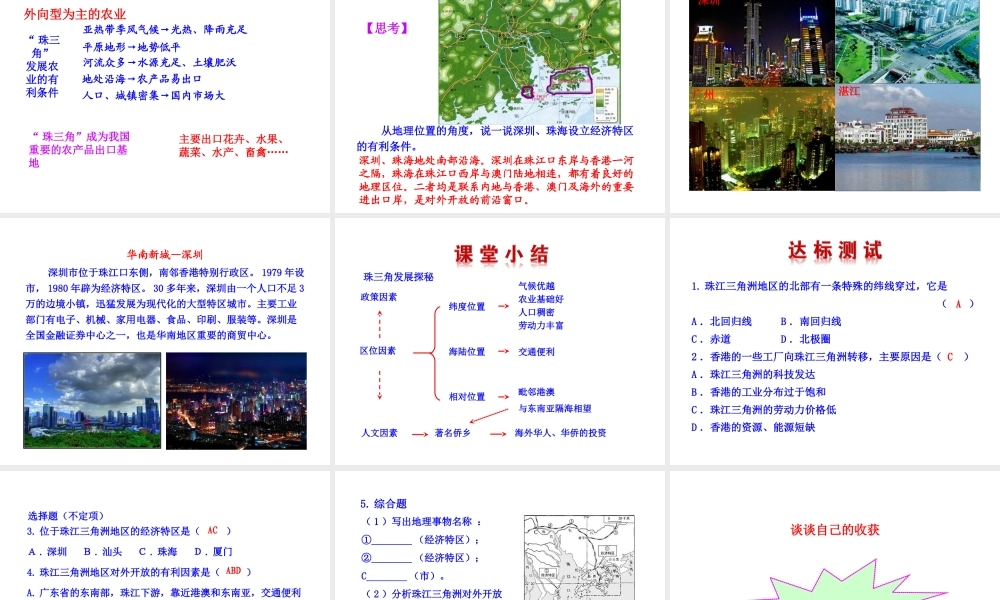Select the aerial city highway photo
The image size is (1000, 600).
(908, 41)
